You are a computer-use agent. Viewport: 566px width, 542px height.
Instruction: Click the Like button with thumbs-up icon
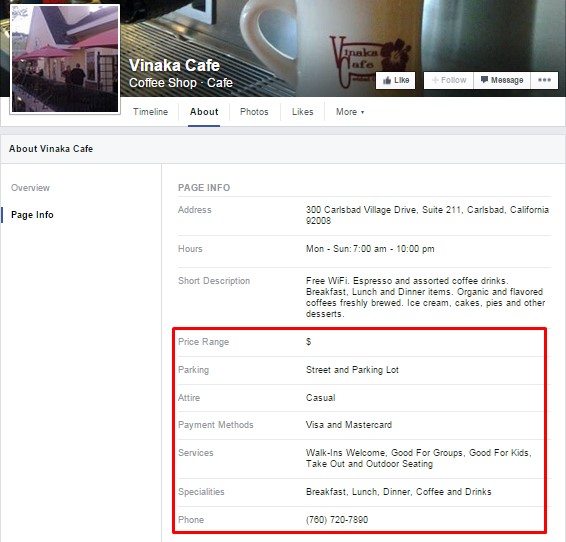[x=395, y=80]
